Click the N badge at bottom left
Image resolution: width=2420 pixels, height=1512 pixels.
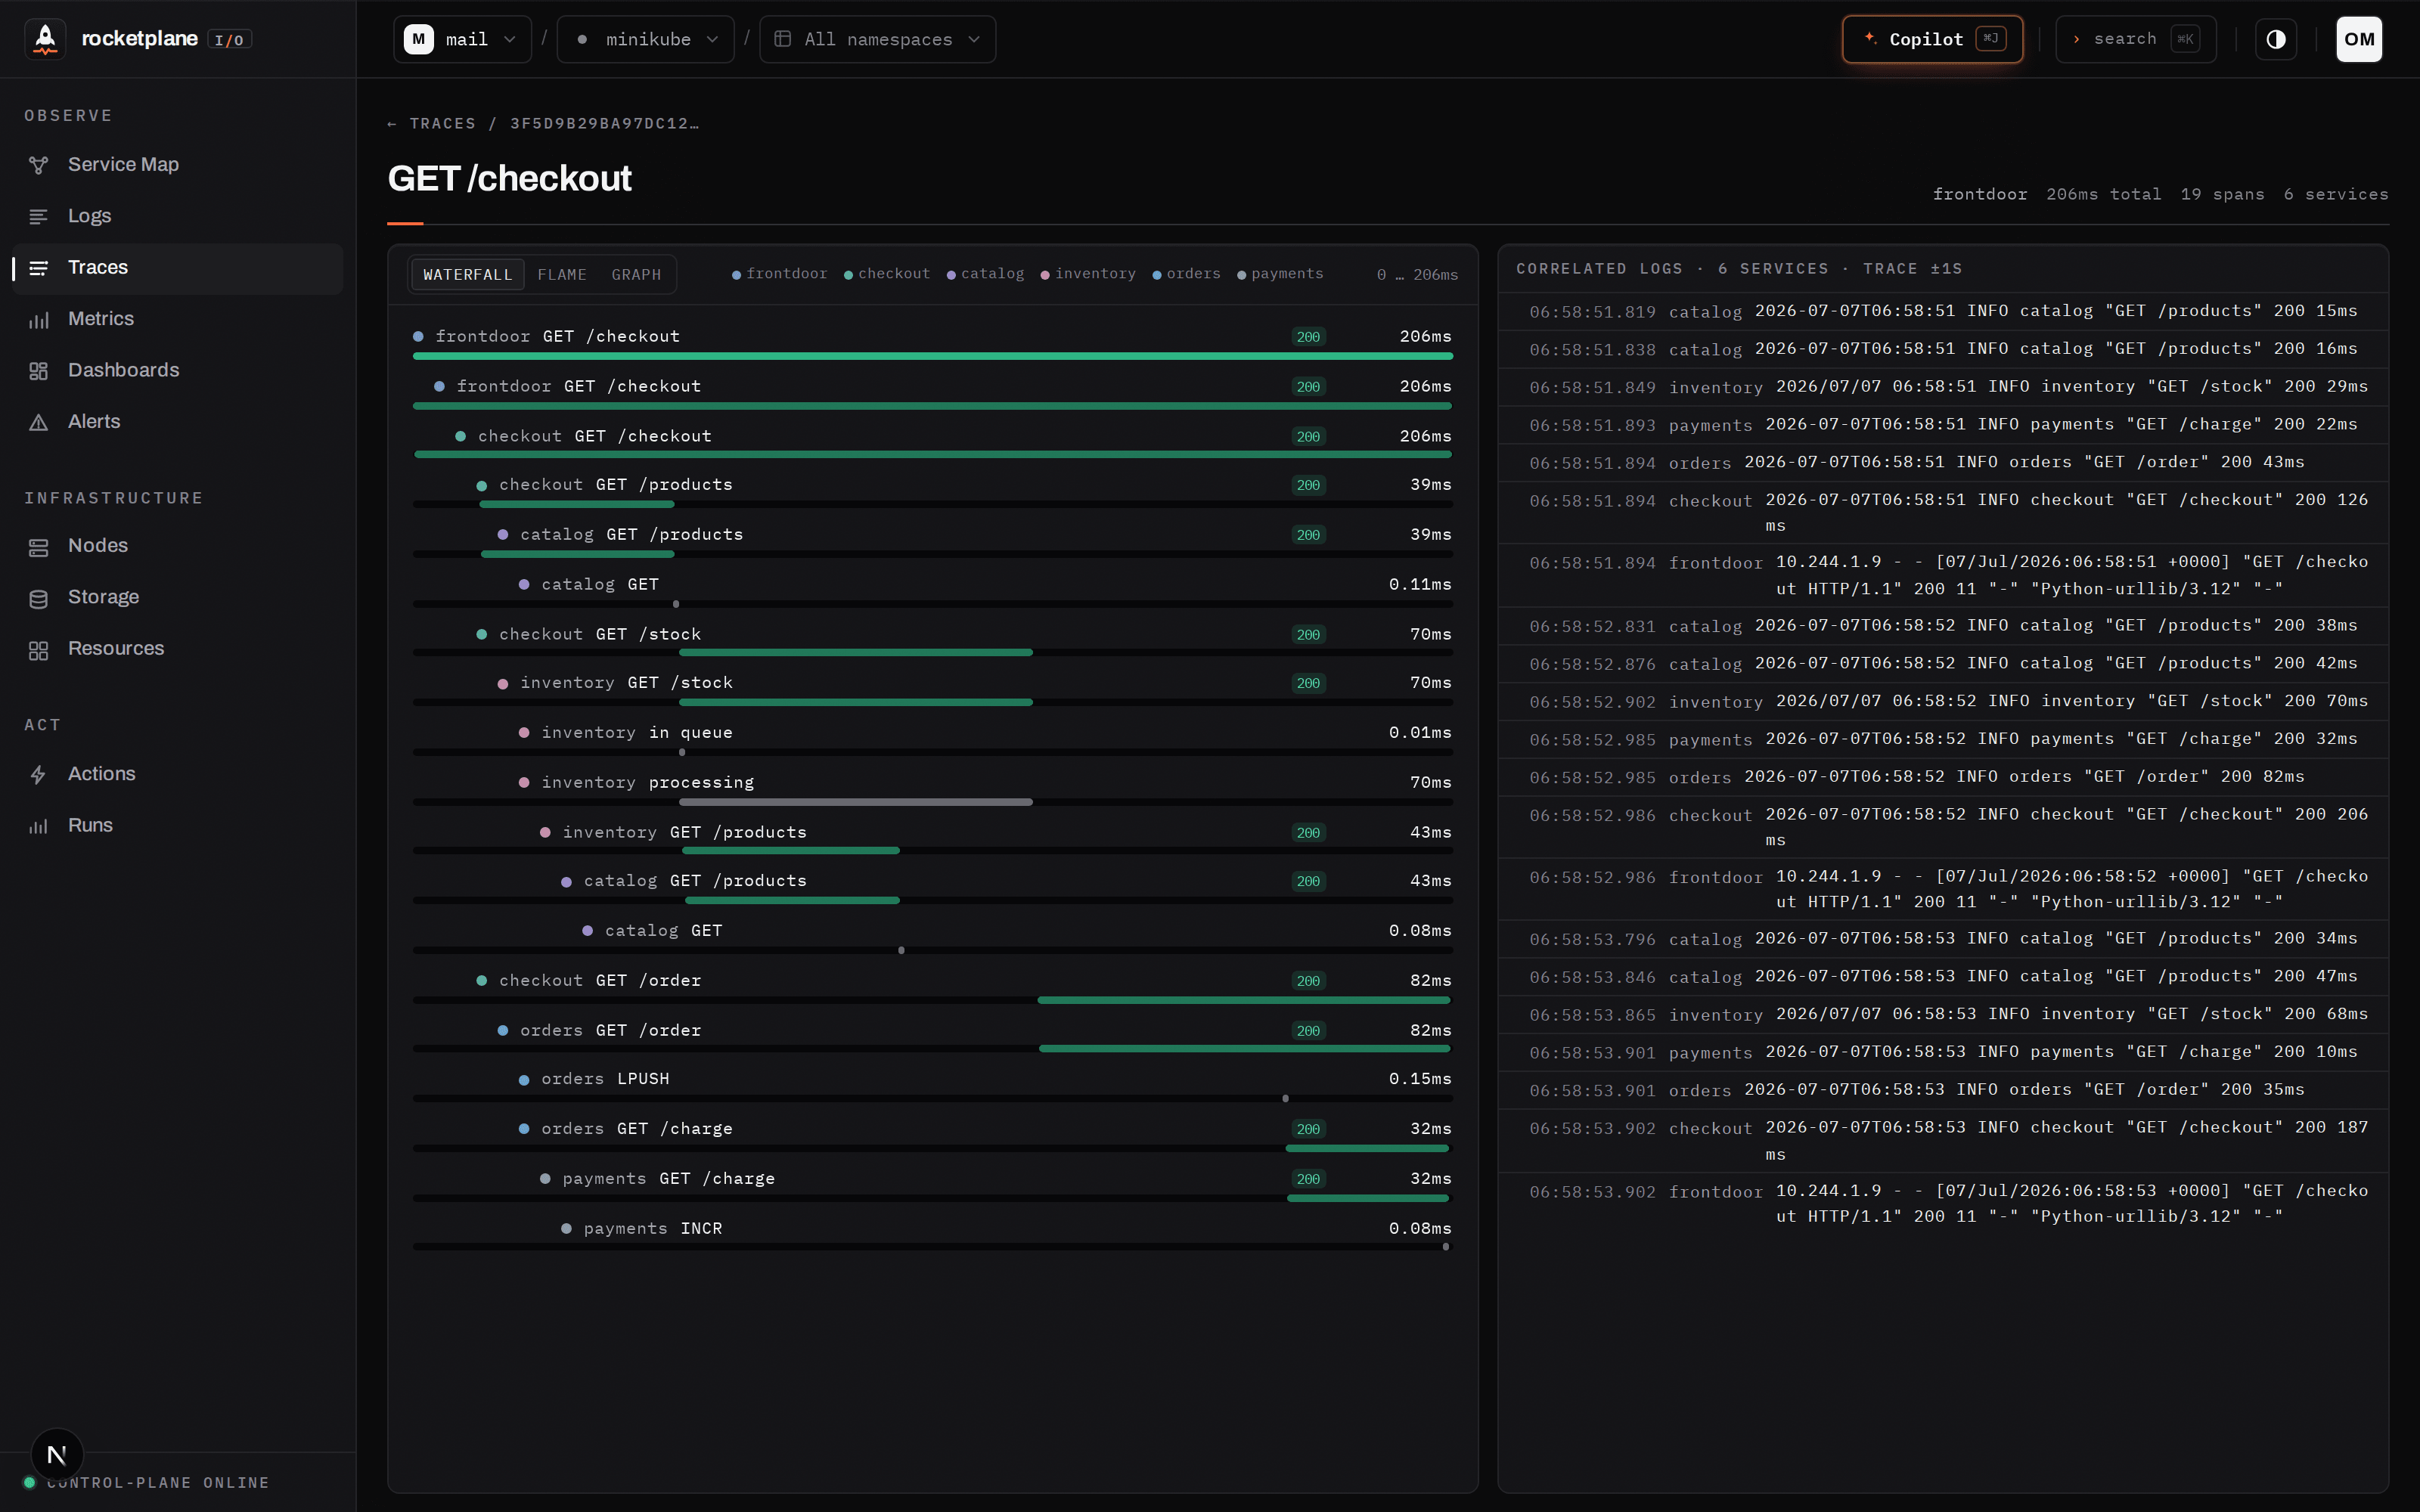[x=57, y=1455]
